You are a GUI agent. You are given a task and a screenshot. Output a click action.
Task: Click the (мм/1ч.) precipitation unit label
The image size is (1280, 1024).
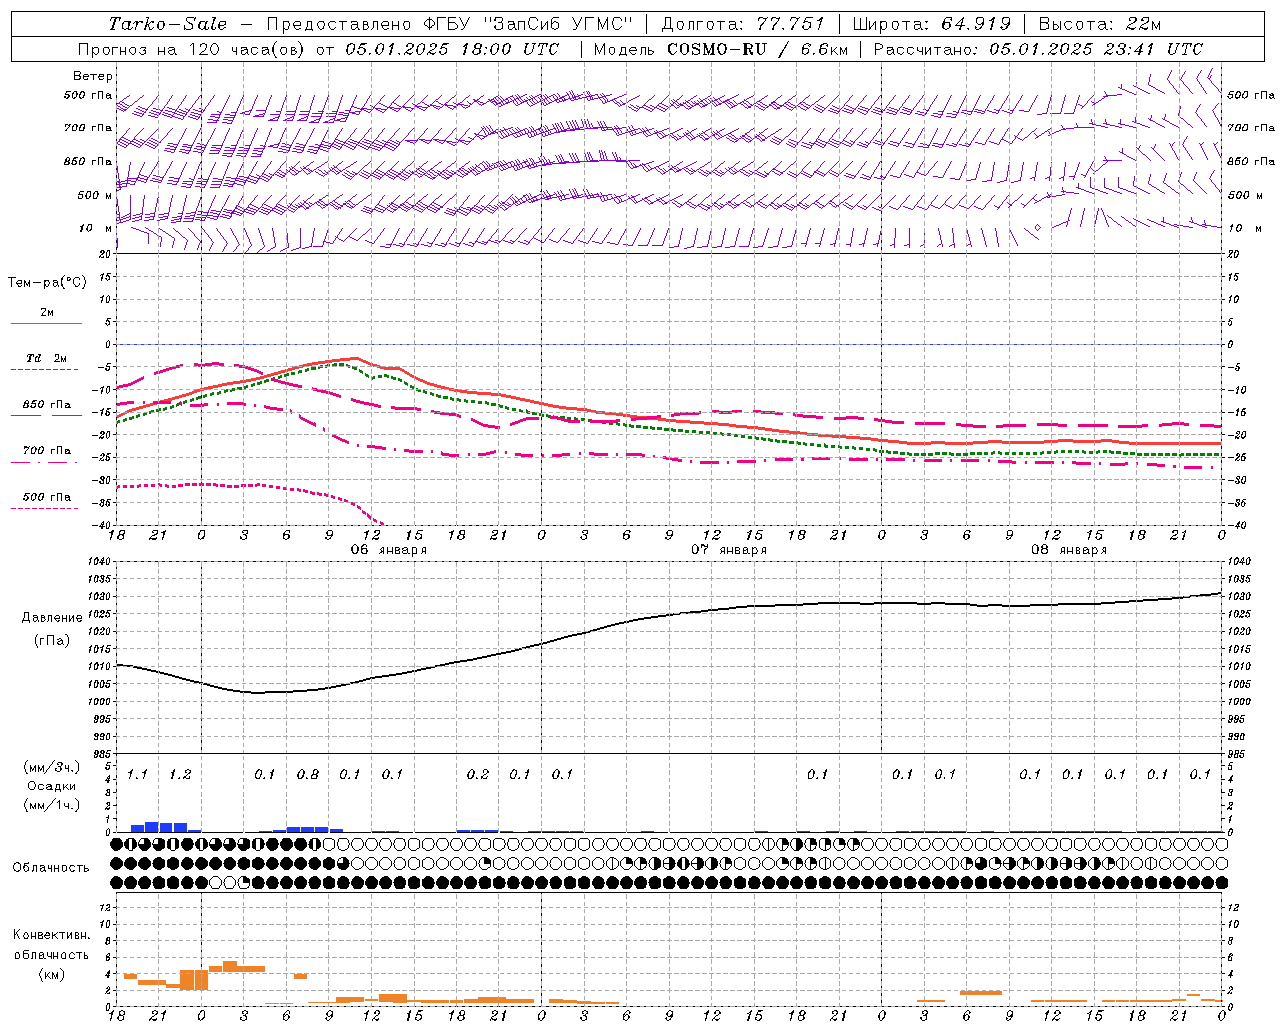[52, 805]
